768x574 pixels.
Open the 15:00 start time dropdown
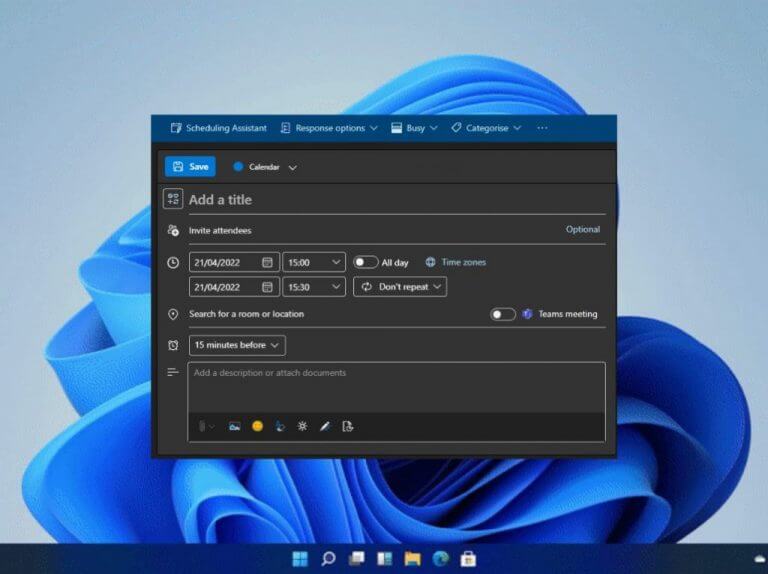(x=314, y=263)
